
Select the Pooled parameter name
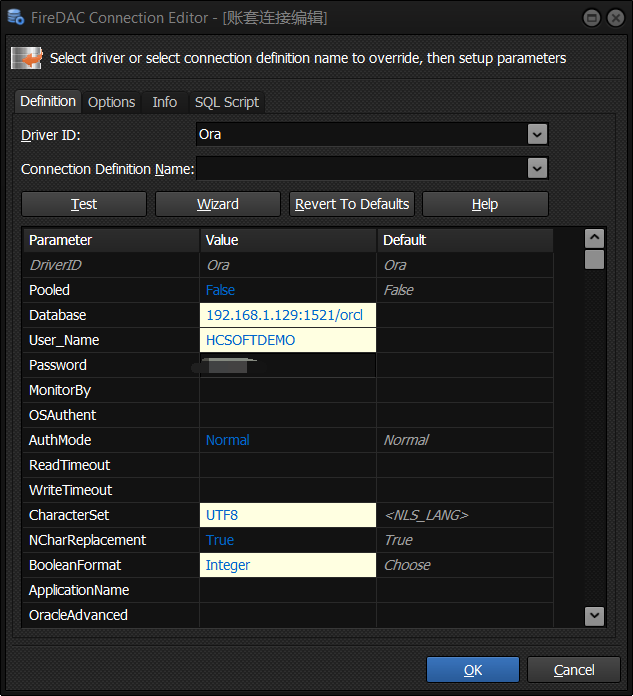(49, 290)
